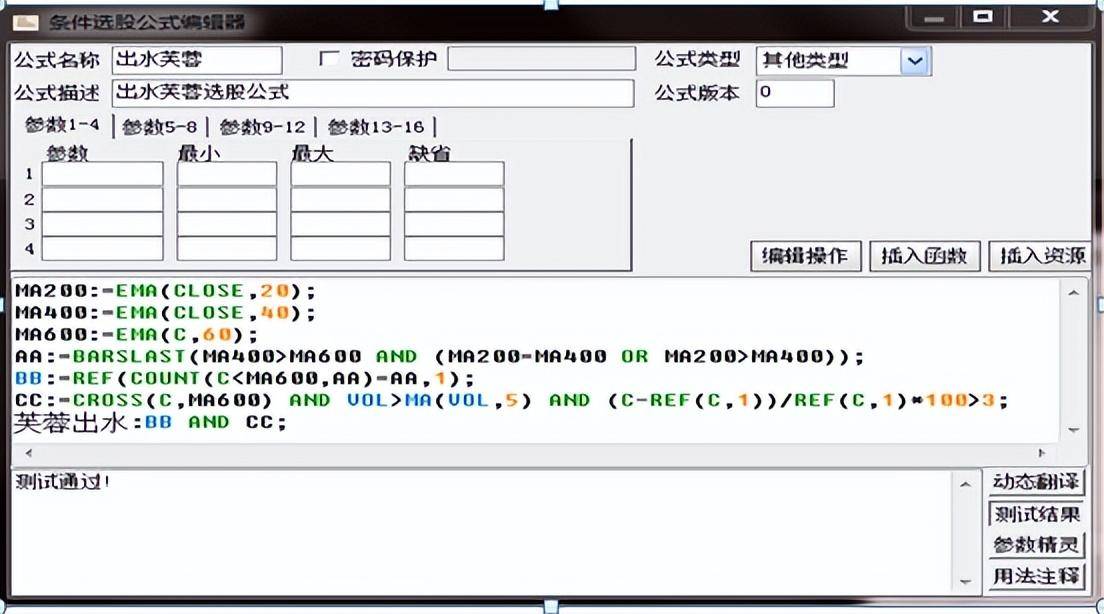Click the MA400 code line
Image resolution: width=1104 pixels, height=614 pixels.
(x=165, y=313)
